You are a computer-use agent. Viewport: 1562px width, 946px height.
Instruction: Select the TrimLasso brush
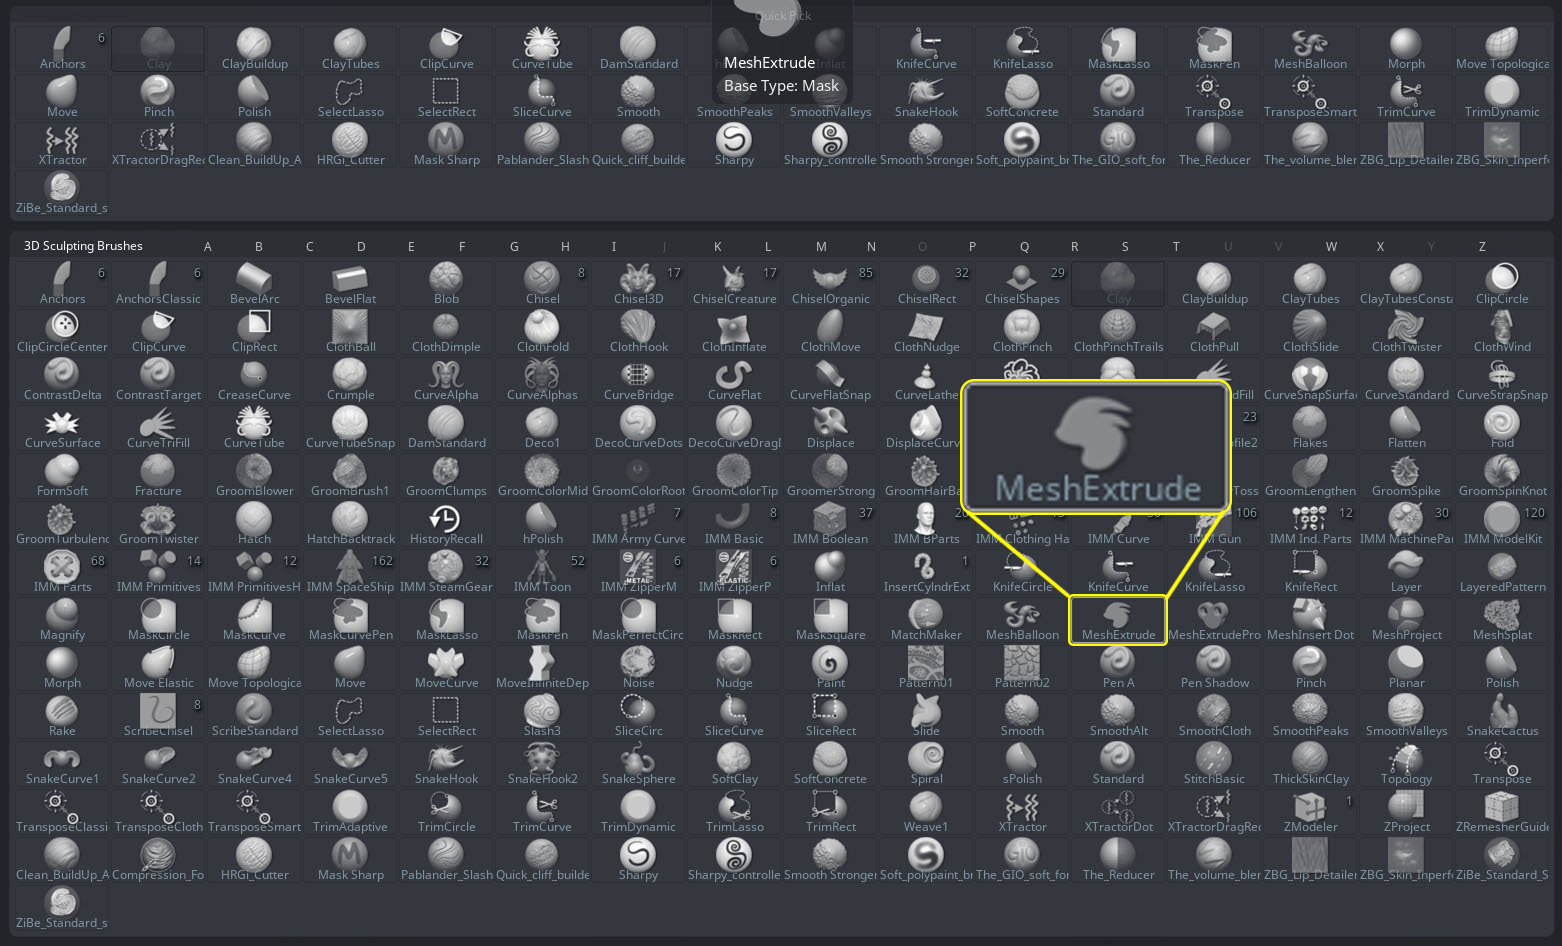pyautogui.click(x=734, y=813)
